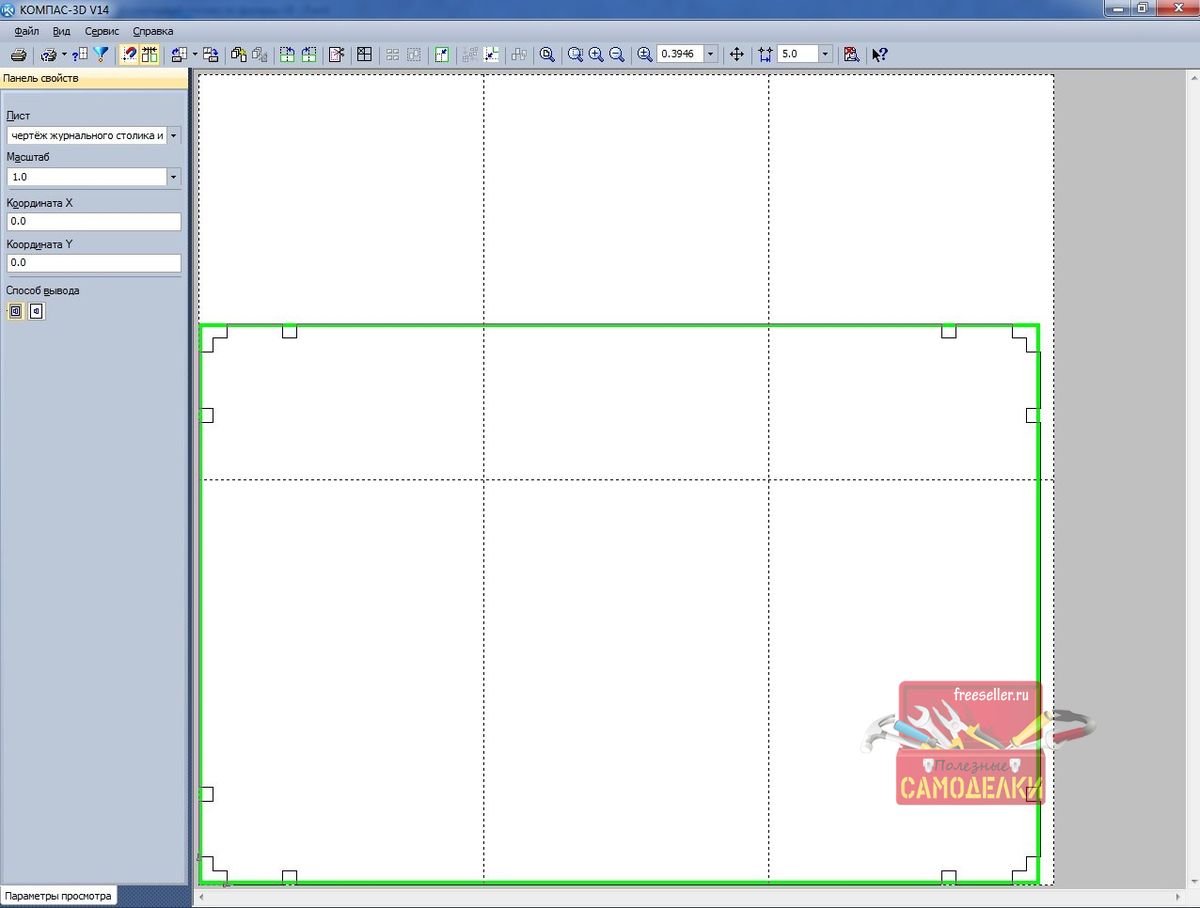
Task: Switch to the Параметры просмотра tab
Action: (x=58, y=896)
